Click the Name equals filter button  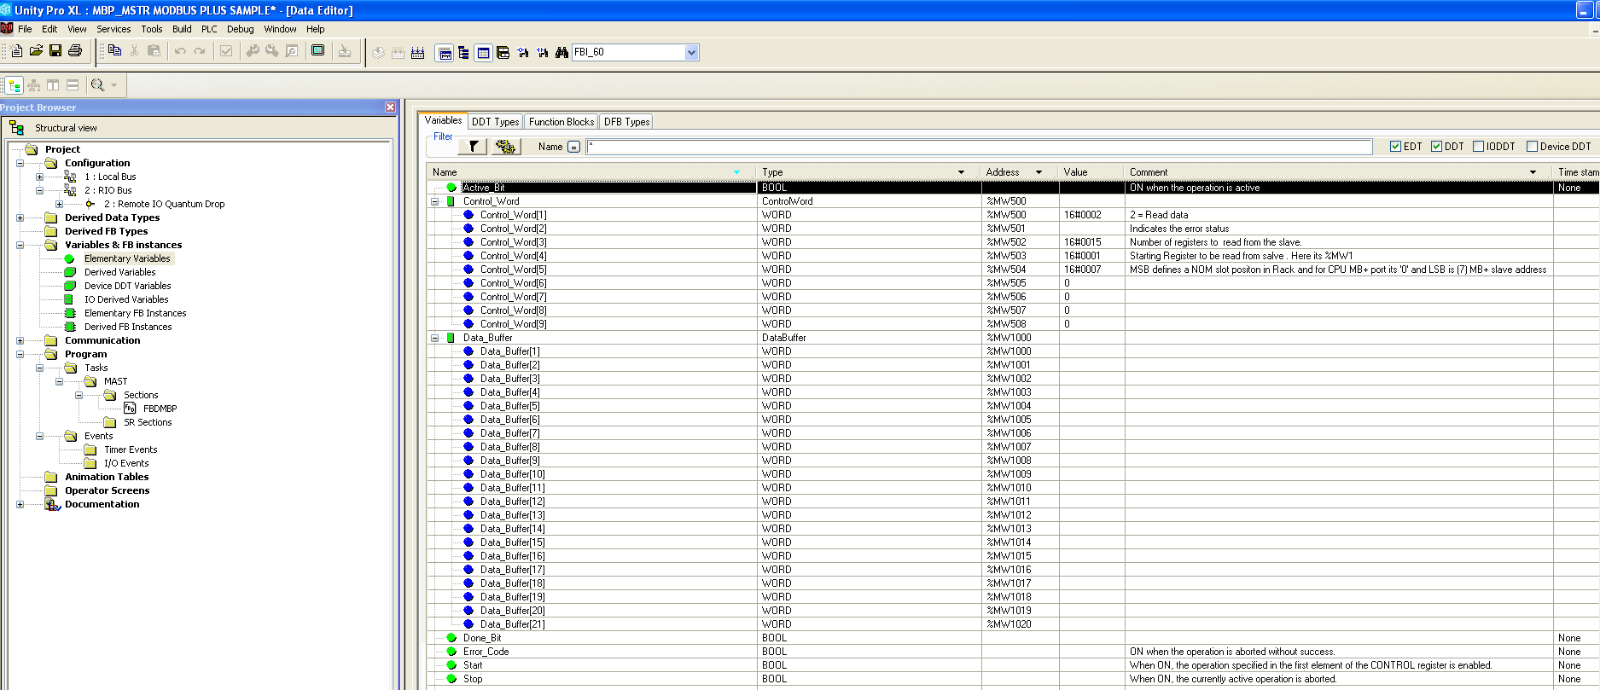(574, 147)
